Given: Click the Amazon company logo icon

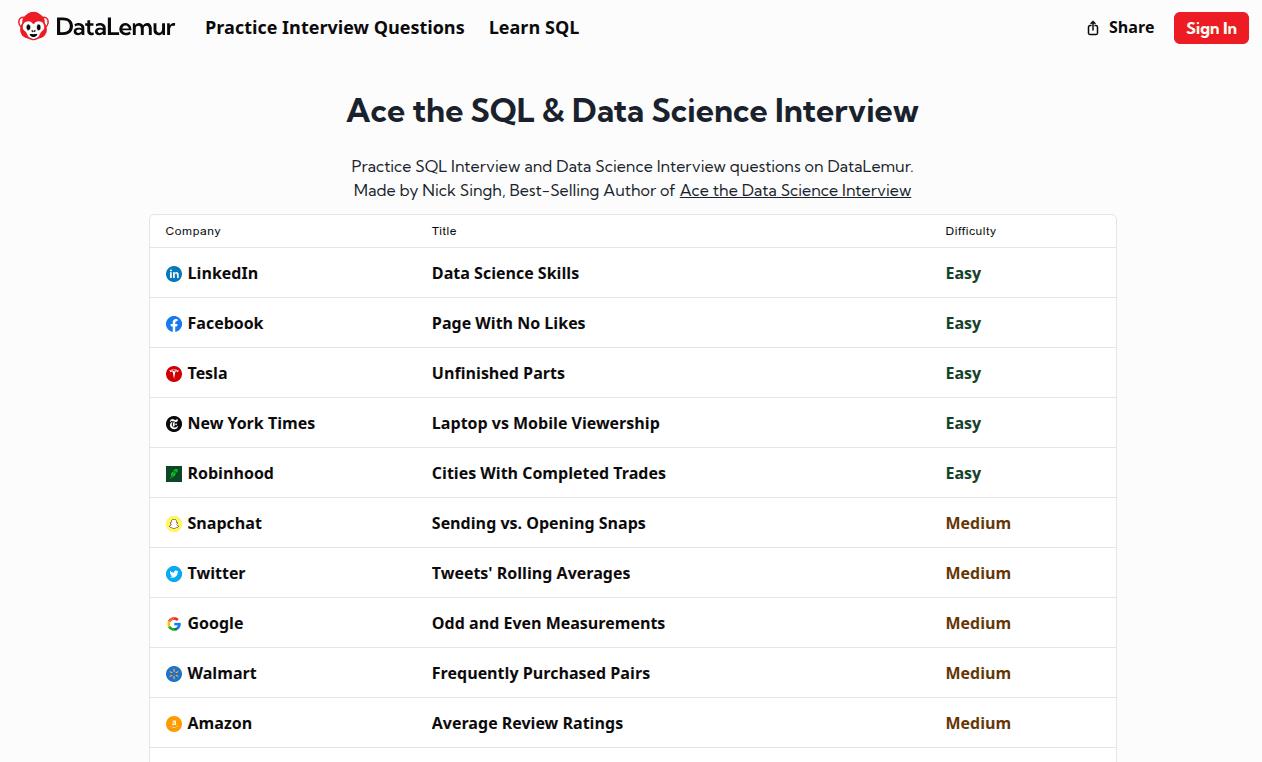Looking at the screenshot, I should [x=174, y=724].
